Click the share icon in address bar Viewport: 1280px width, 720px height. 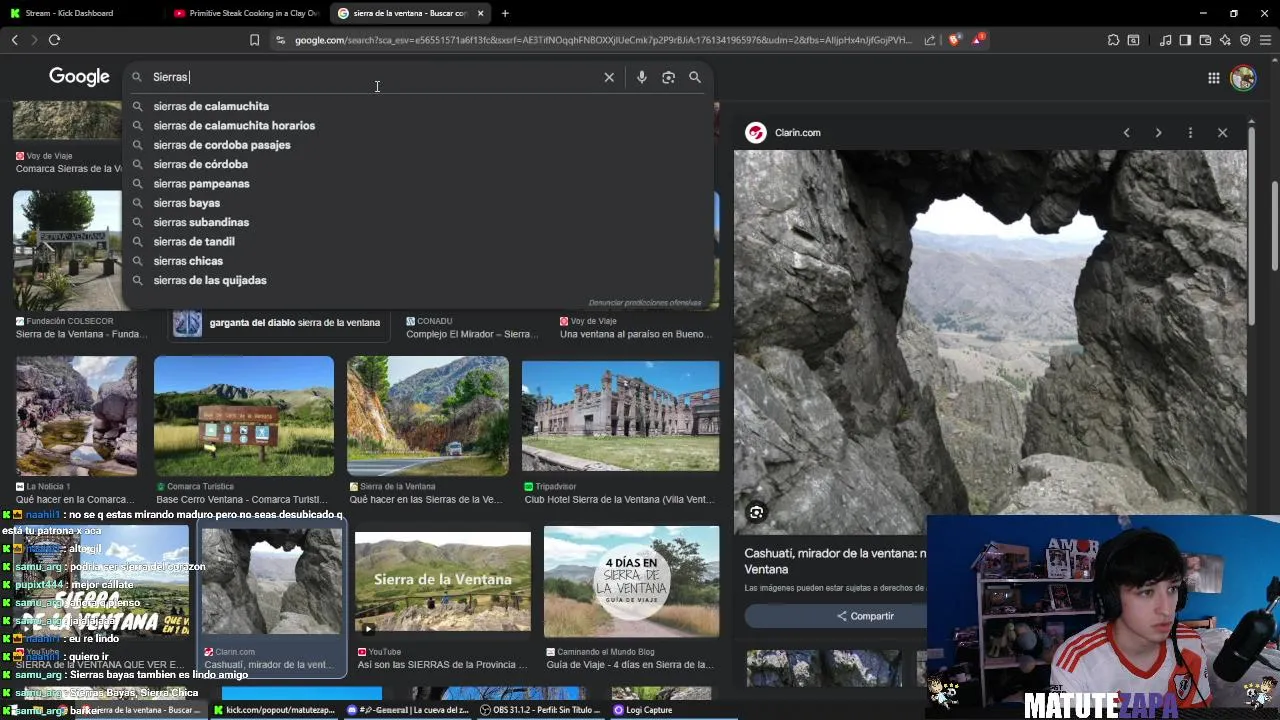930,40
